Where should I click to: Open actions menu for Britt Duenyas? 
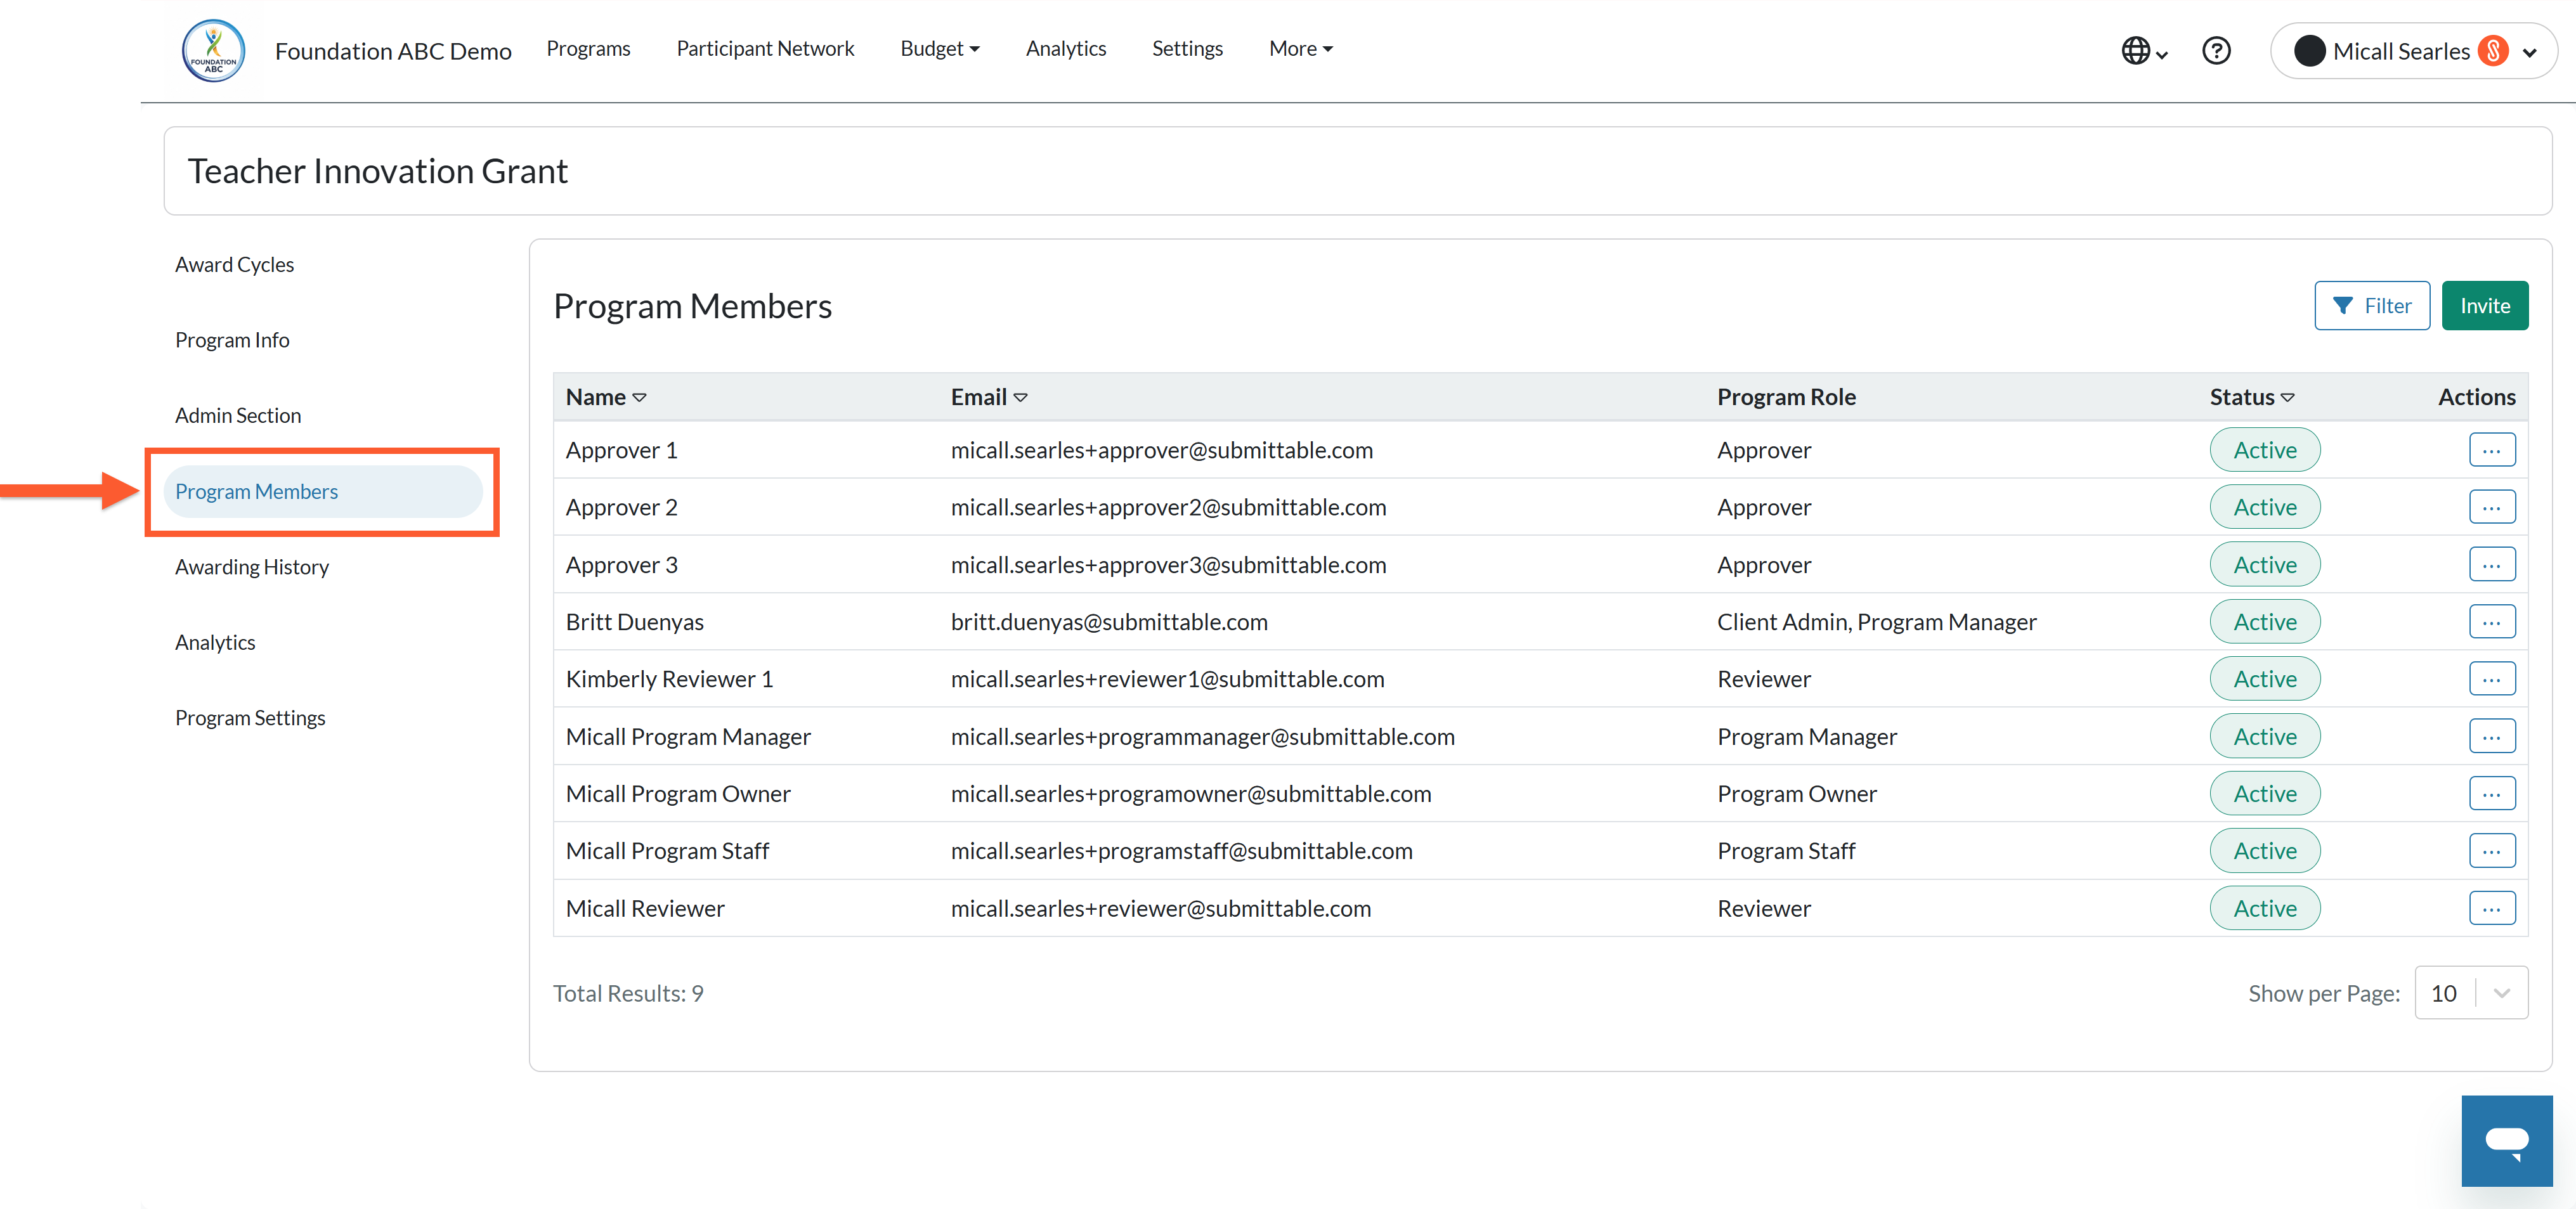pos(2491,622)
